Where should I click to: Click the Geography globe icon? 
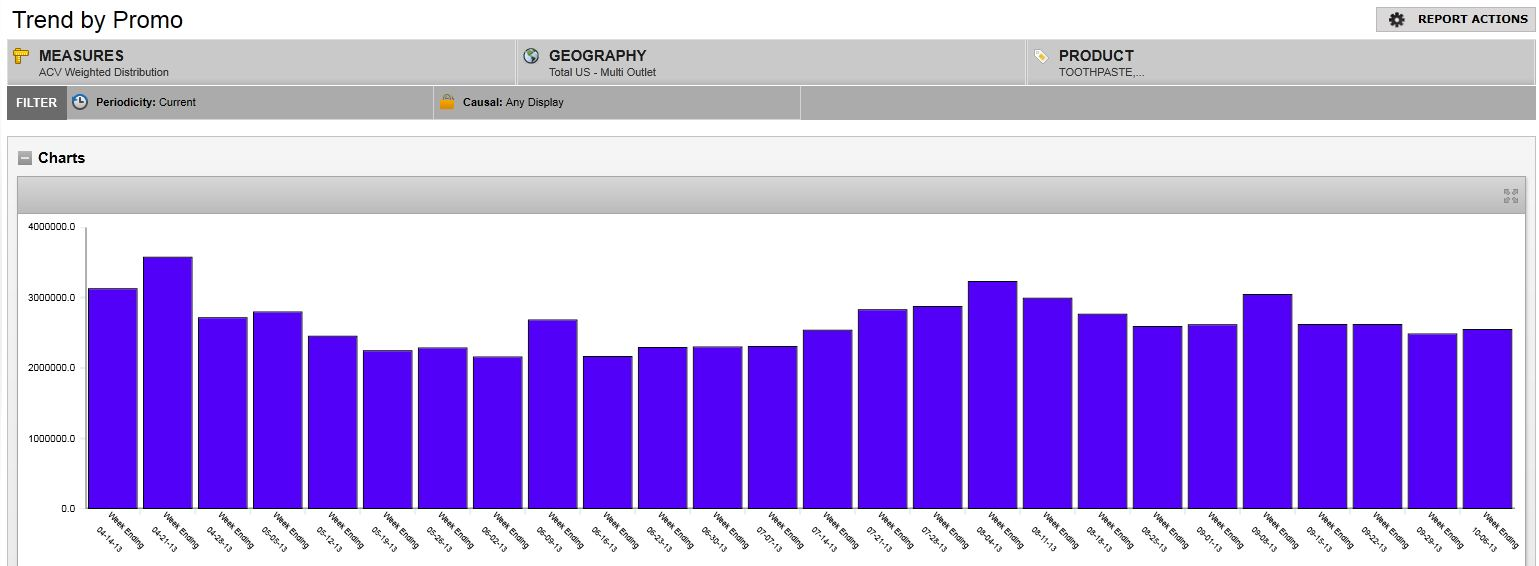point(531,56)
